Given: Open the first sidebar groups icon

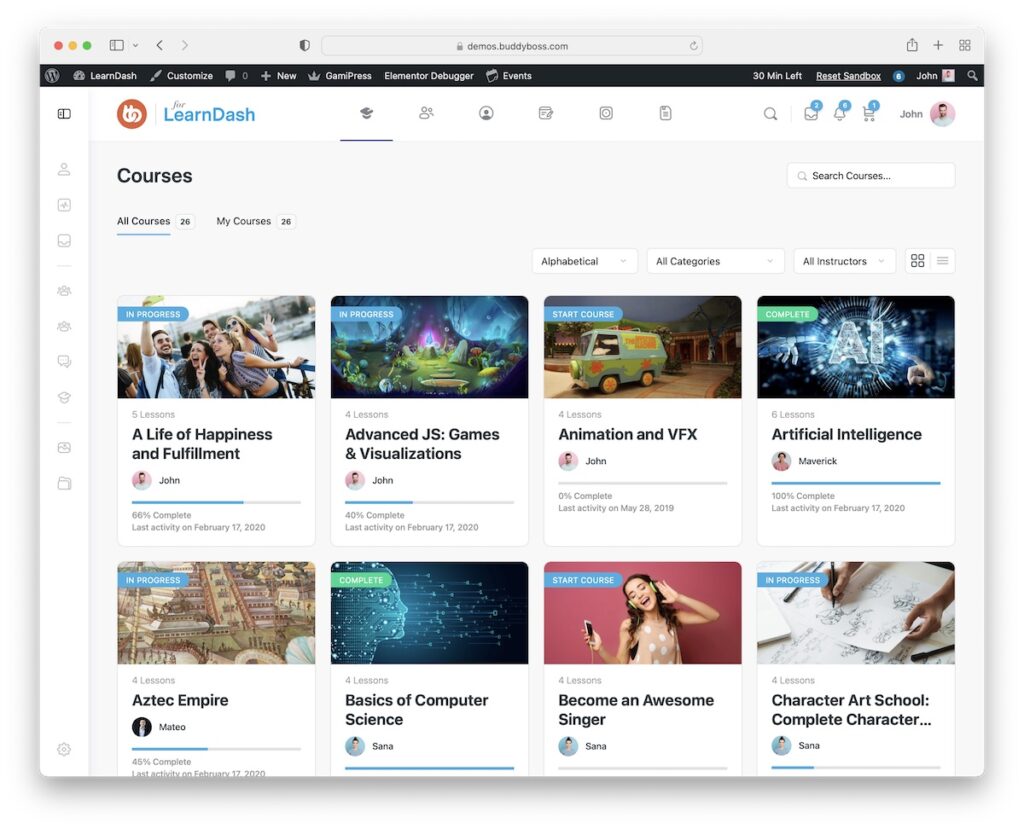Looking at the screenshot, I should click(x=64, y=291).
